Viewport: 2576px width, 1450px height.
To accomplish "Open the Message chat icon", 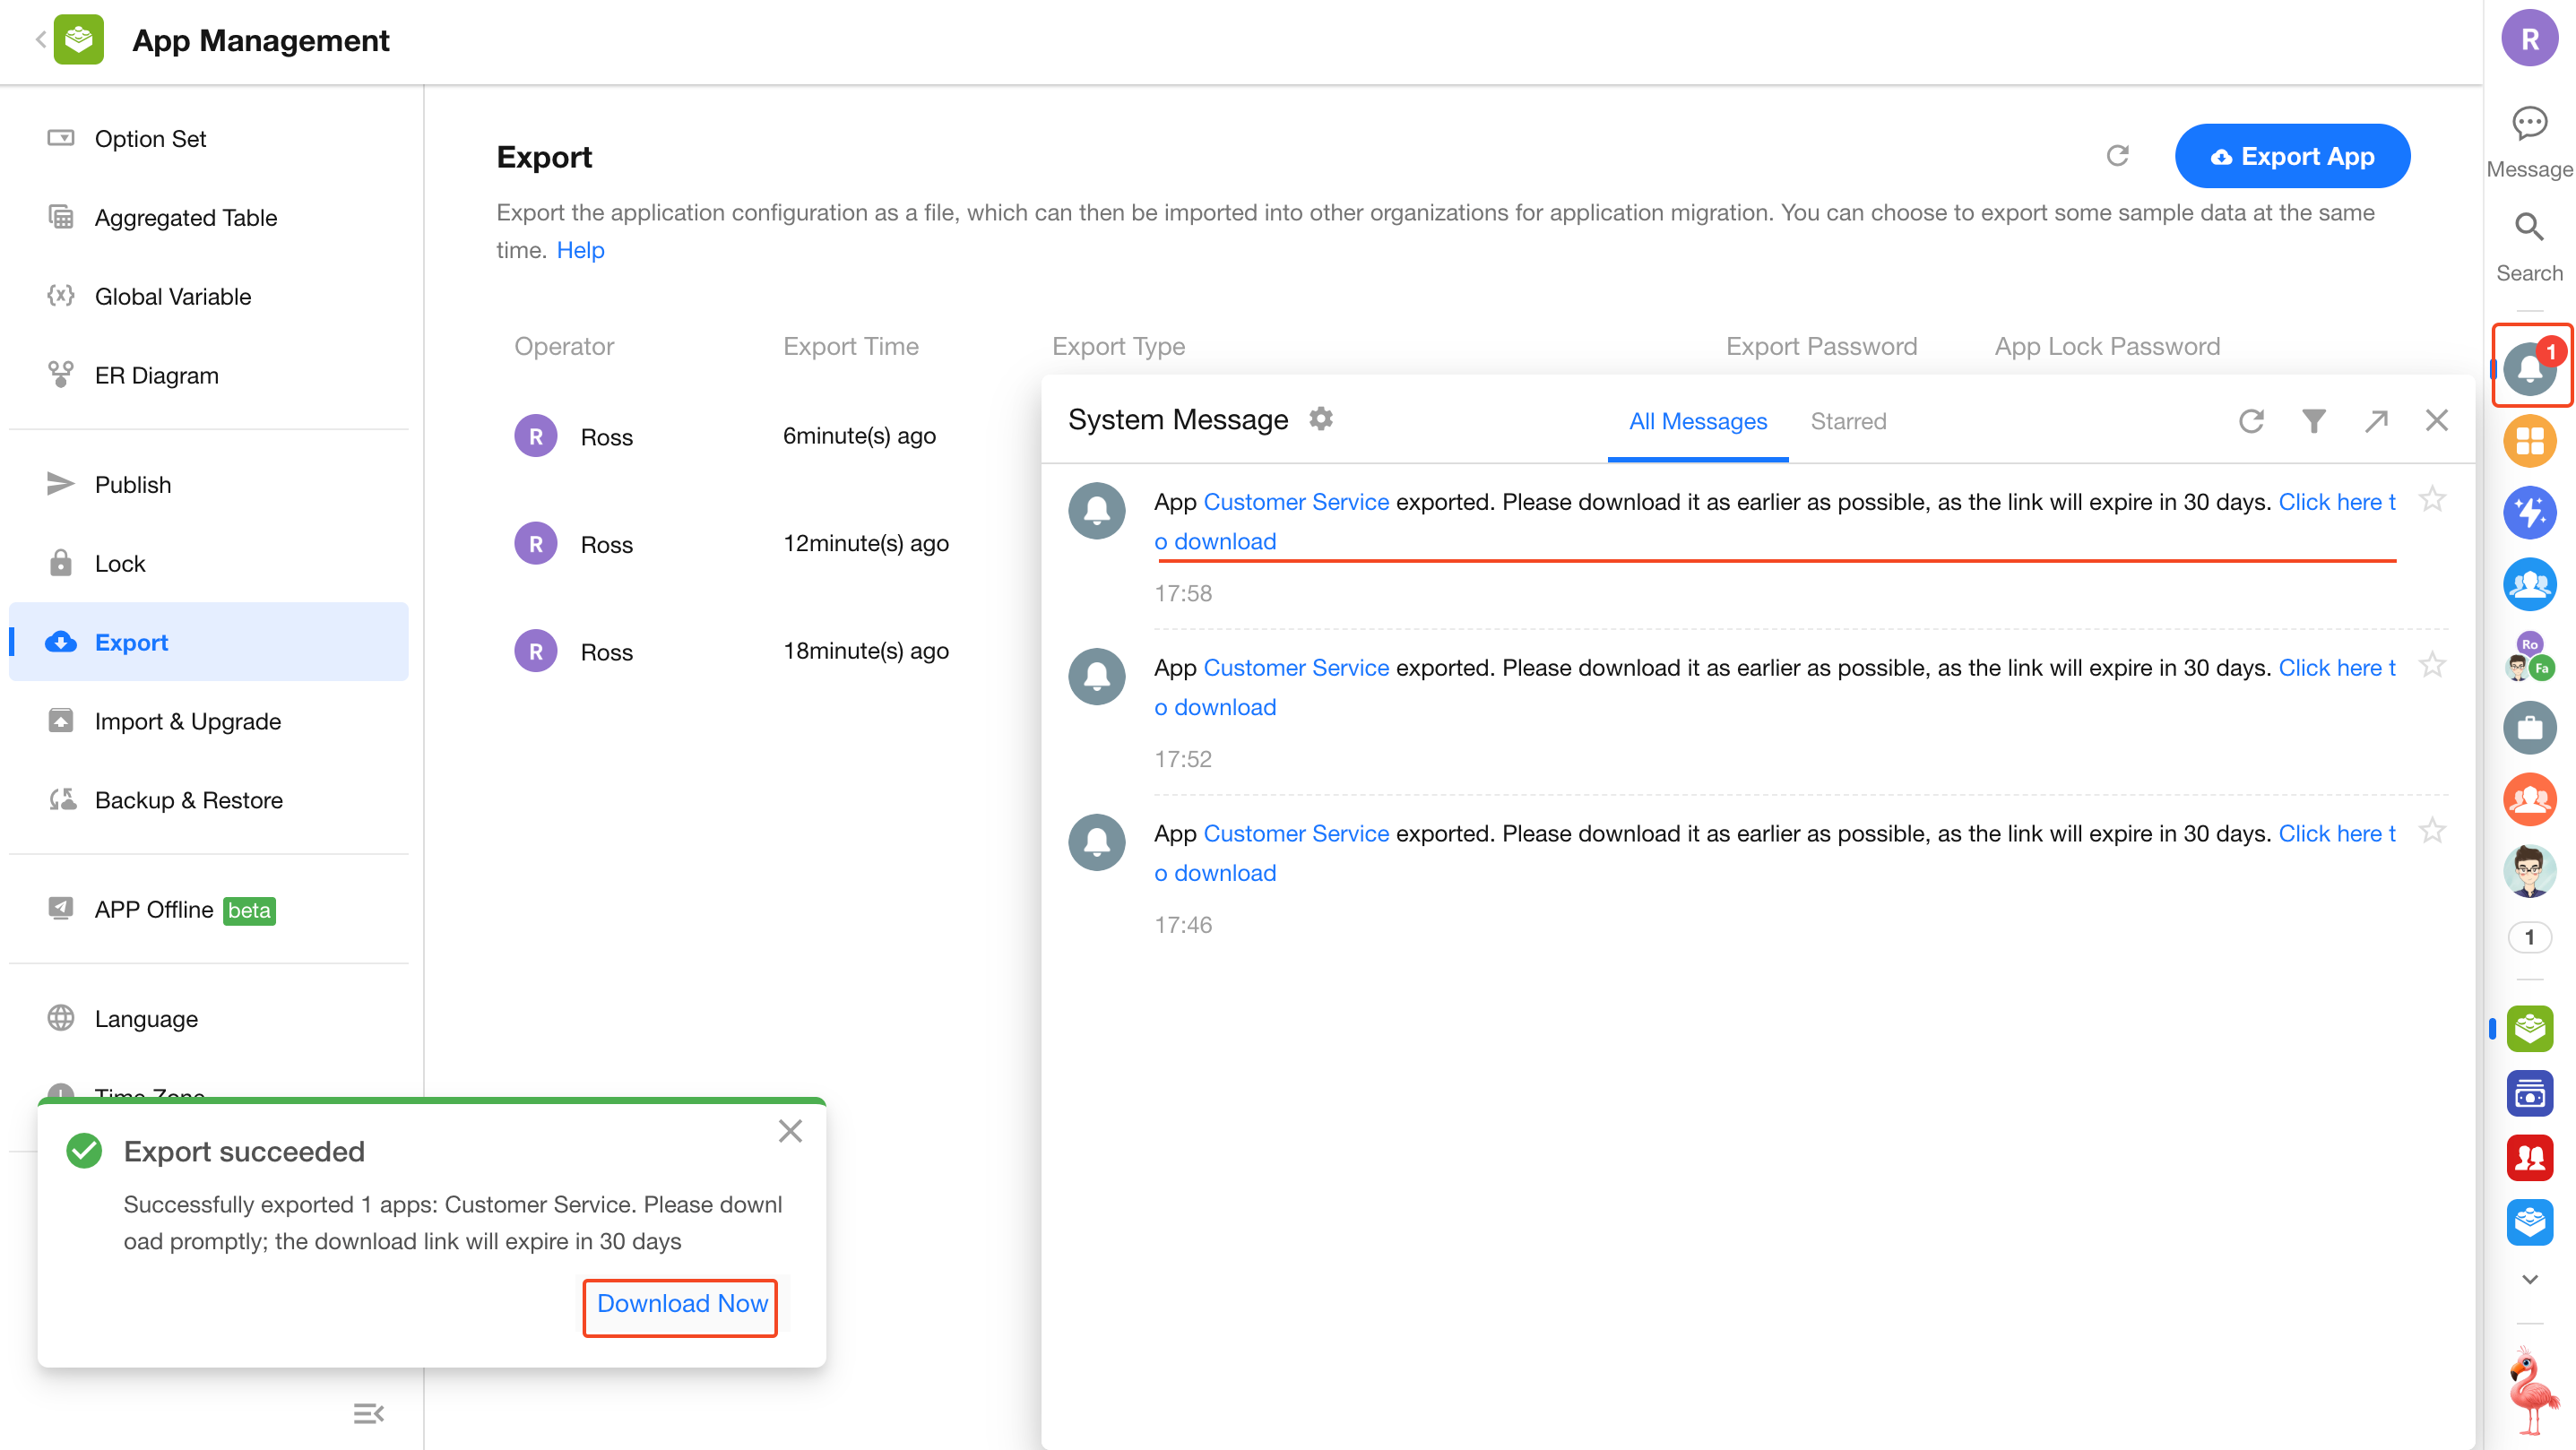I will pyautogui.click(x=2529, y=124).
